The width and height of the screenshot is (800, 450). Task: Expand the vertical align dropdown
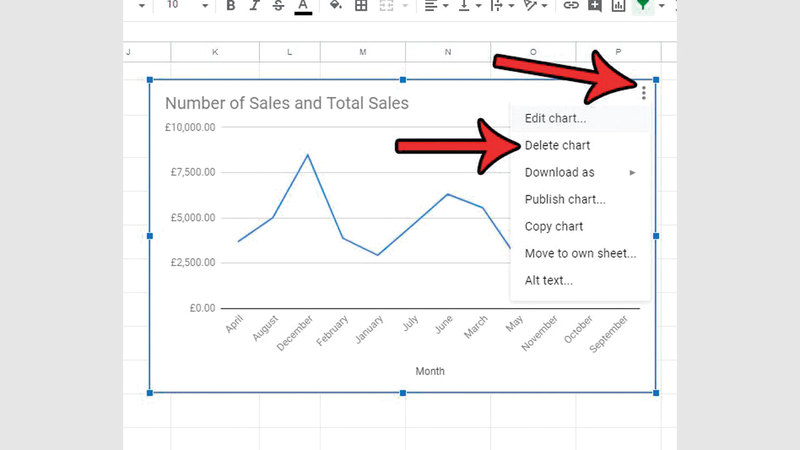(x=471, y=6)
